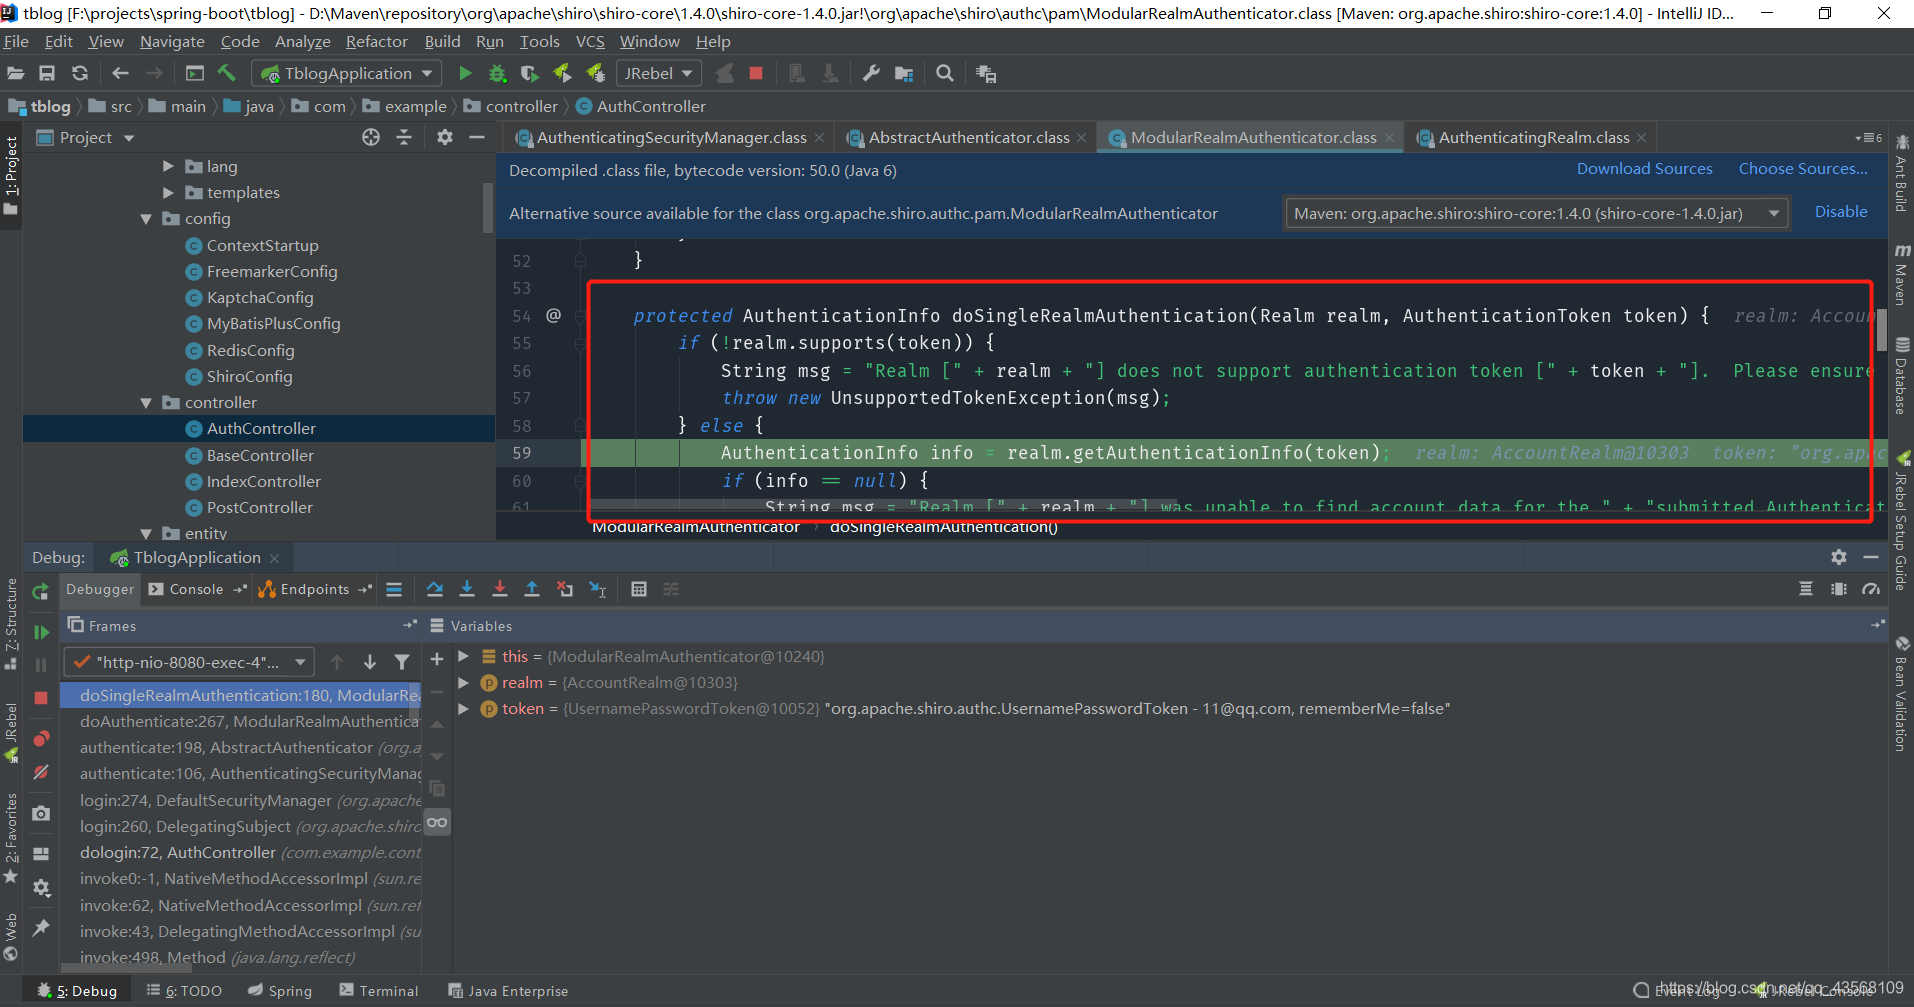The width and height of the screenshot is (1914, 1007).
Task: Select PostController in project tree
Action: pos(259,507)
